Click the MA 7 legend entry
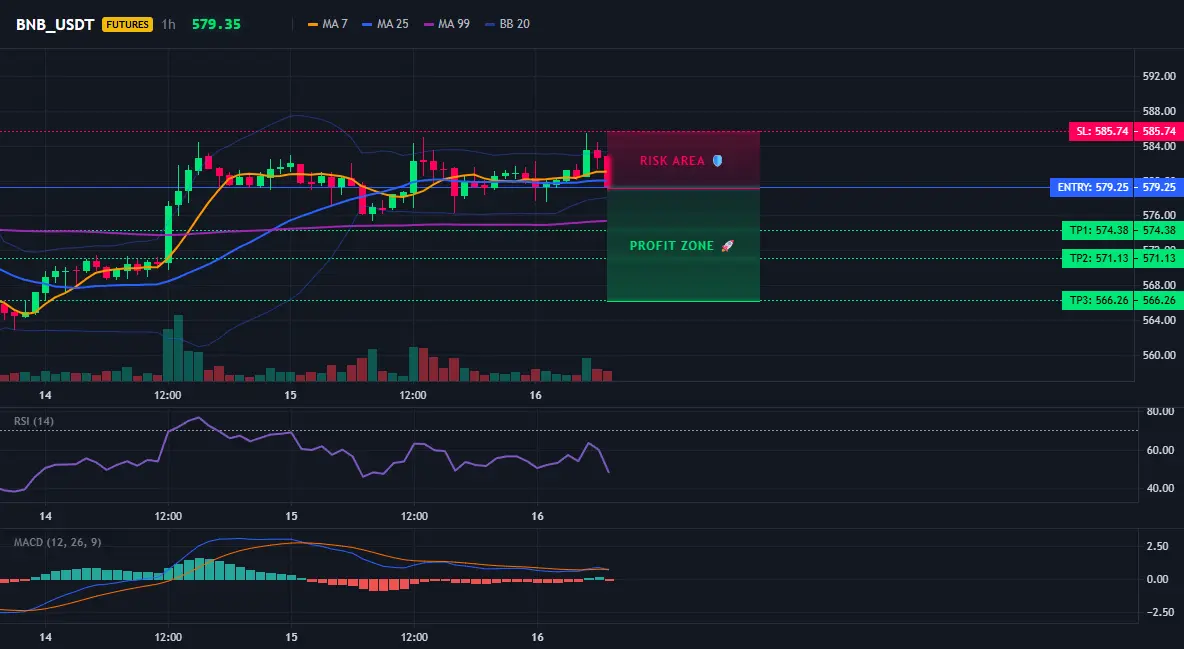The height and width of the screenshot is (649, 1184). (328, 24)
